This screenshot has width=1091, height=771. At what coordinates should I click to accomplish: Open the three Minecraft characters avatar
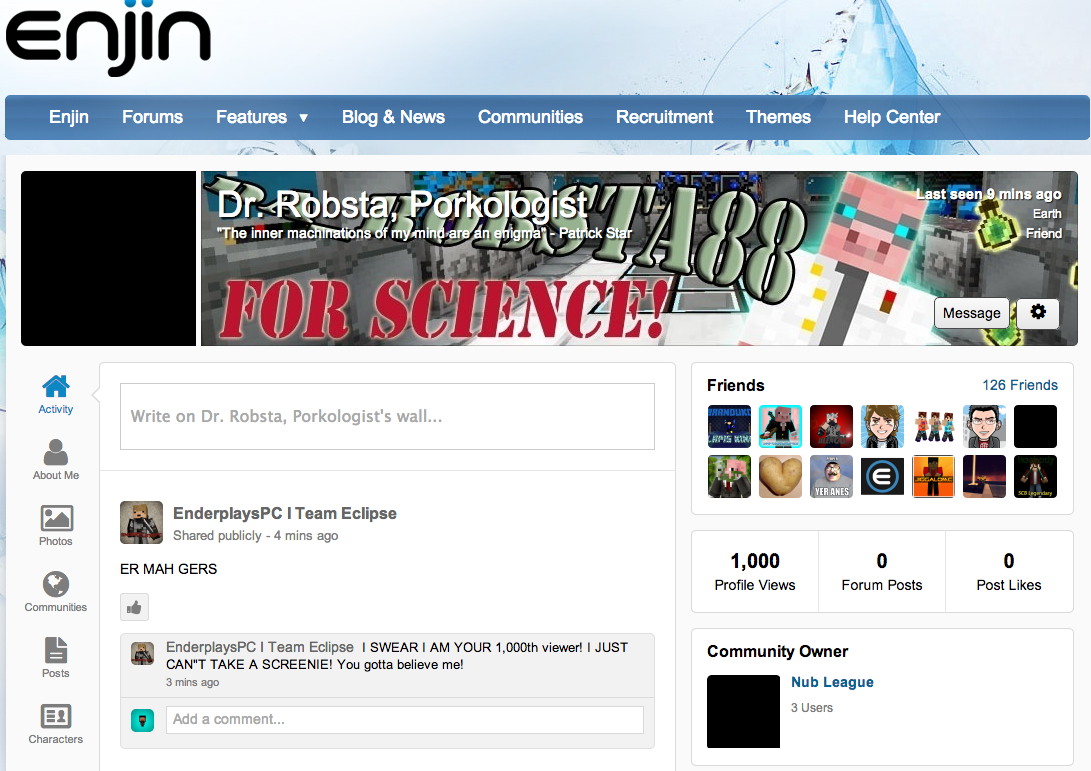(933, 426)
